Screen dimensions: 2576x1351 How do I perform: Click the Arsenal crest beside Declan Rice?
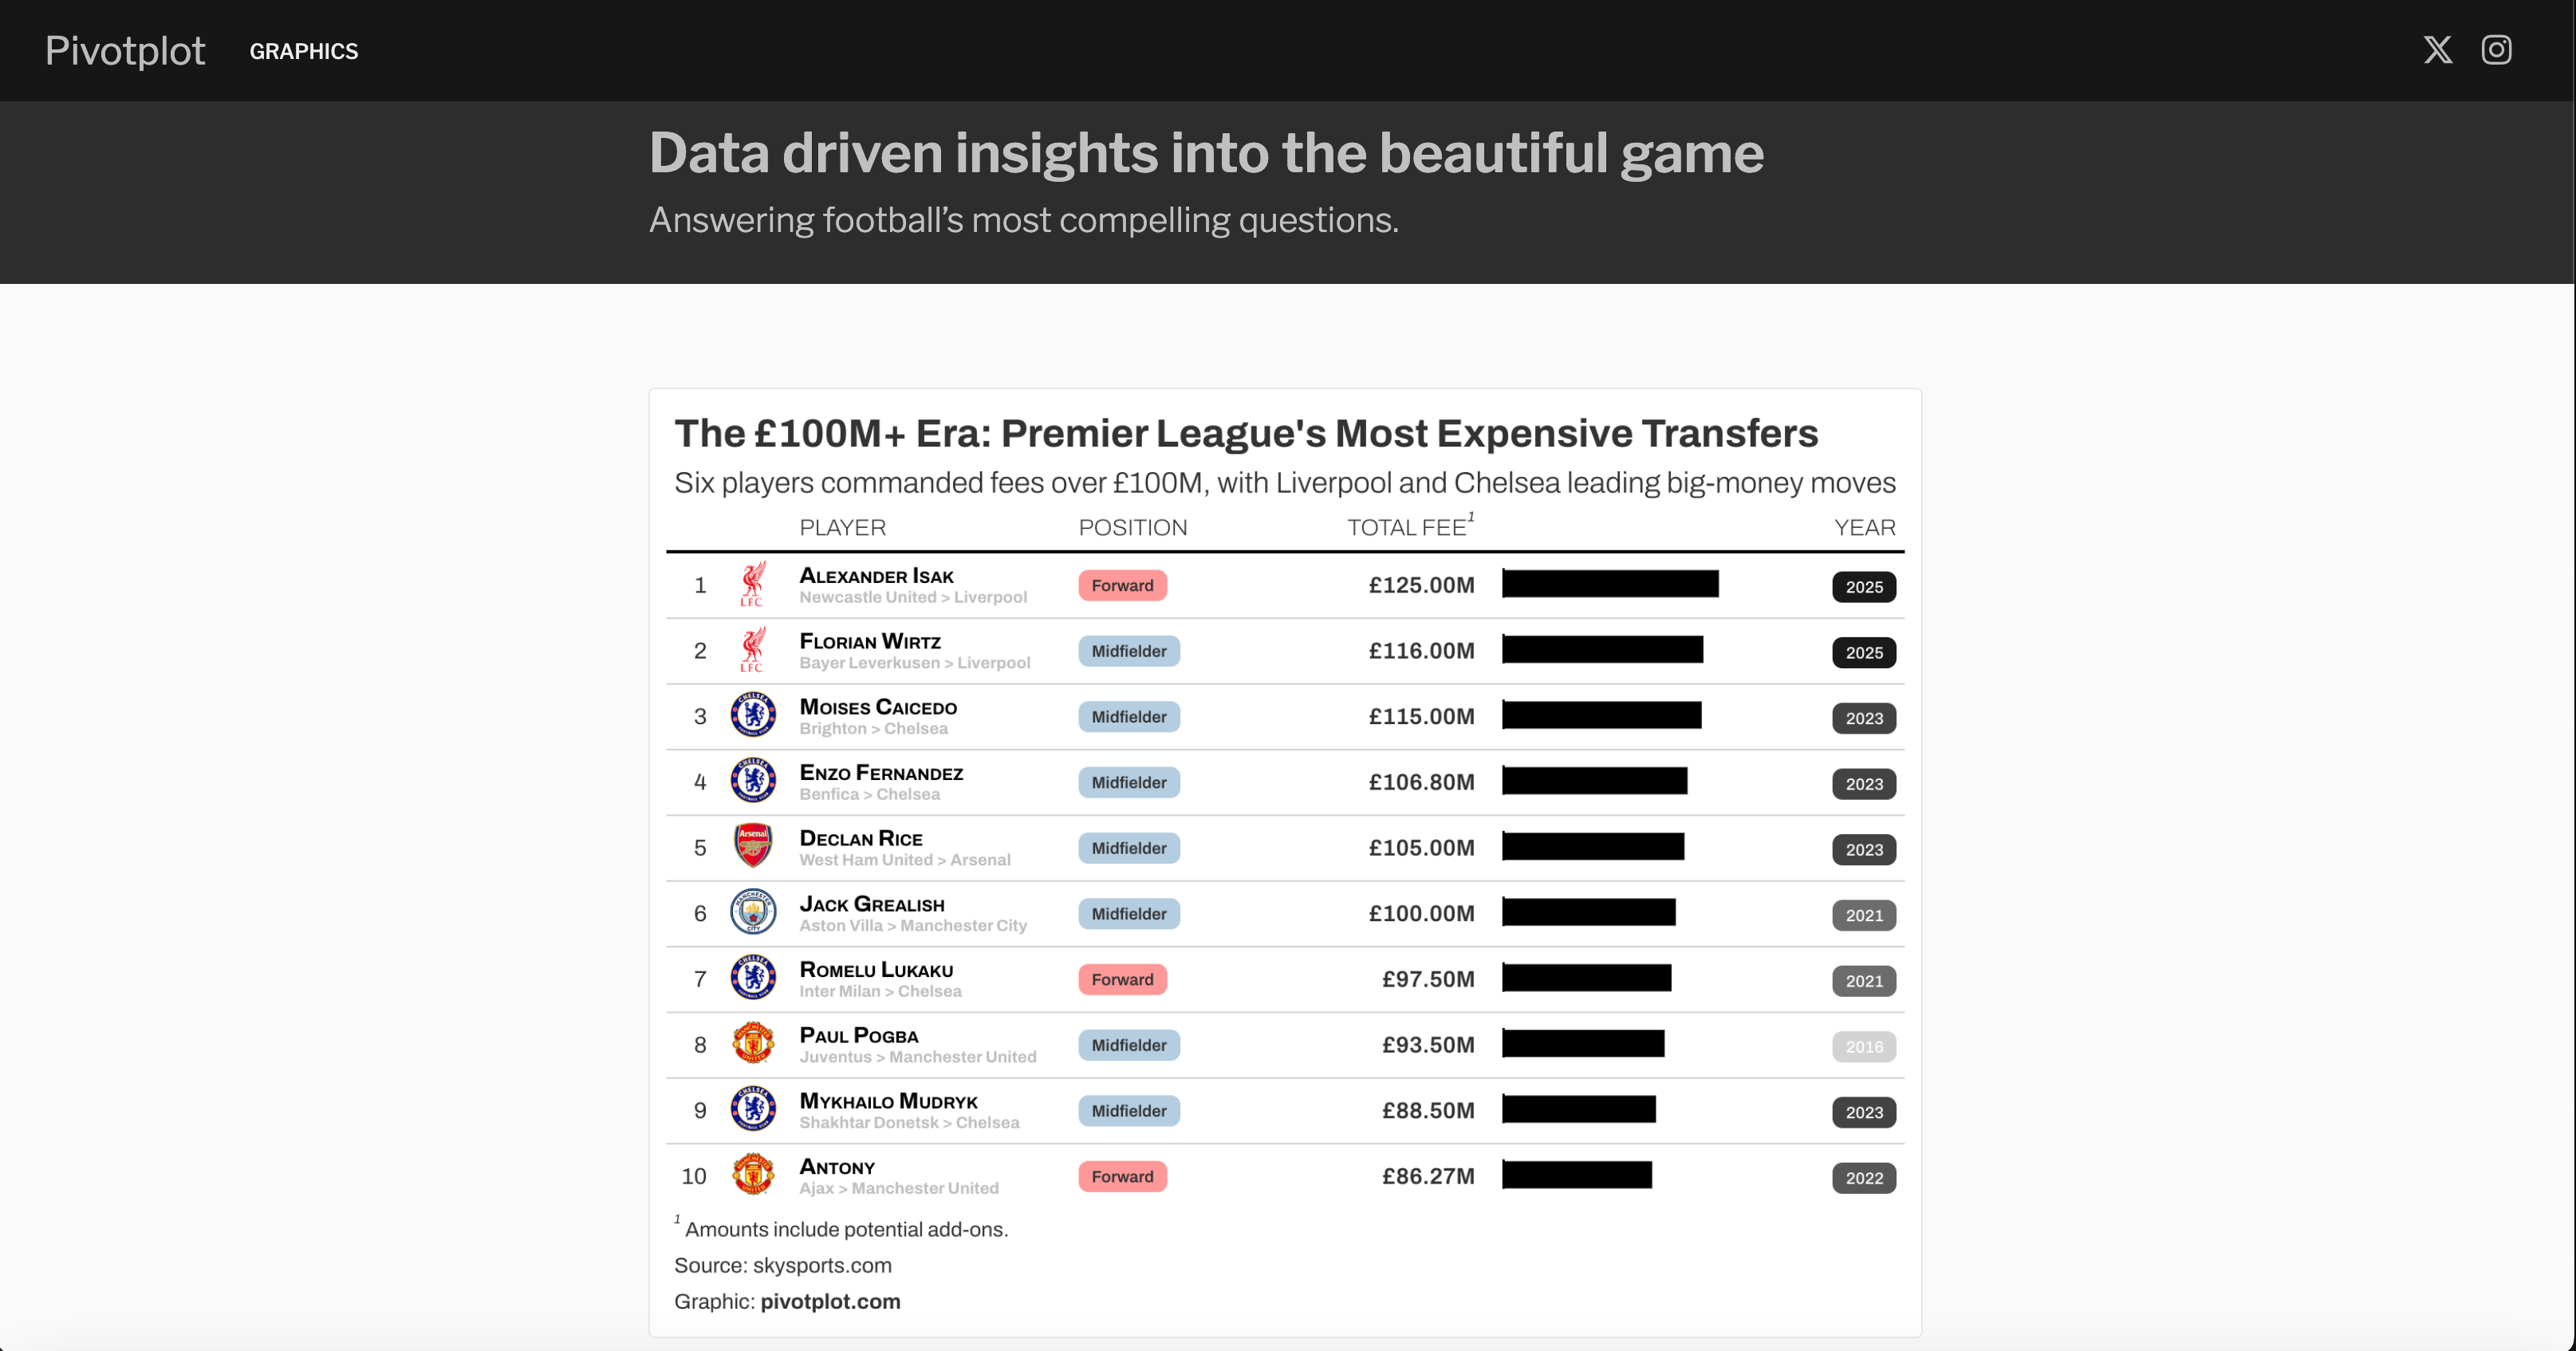tap(753, 846)
